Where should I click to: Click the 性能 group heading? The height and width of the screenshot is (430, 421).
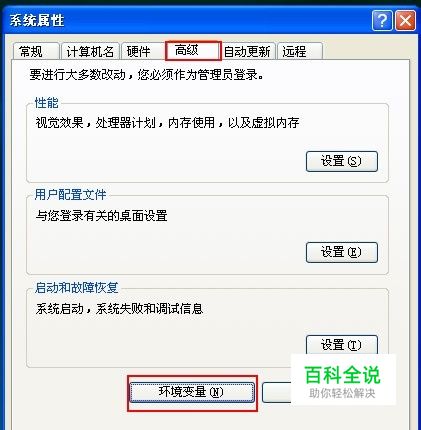click(x=47, y=103)
